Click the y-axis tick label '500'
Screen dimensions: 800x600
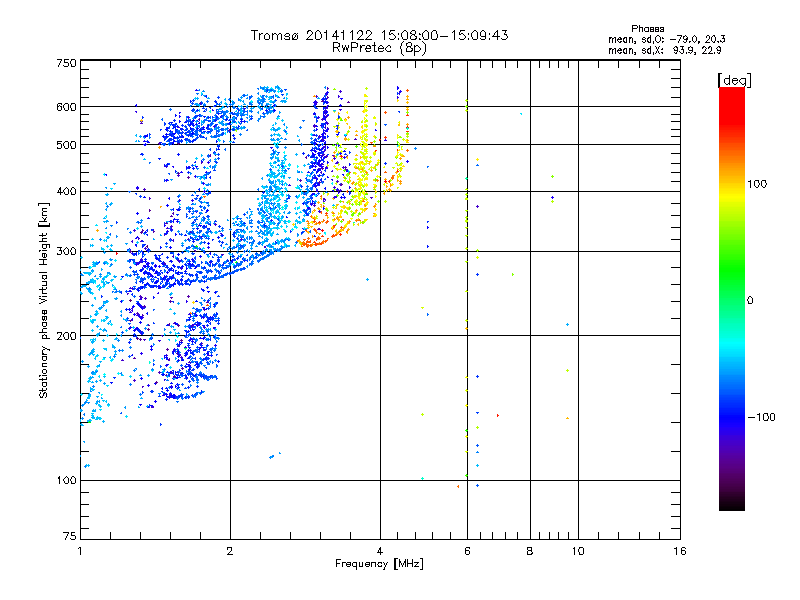pyautogui.click(x=66, y=145)
